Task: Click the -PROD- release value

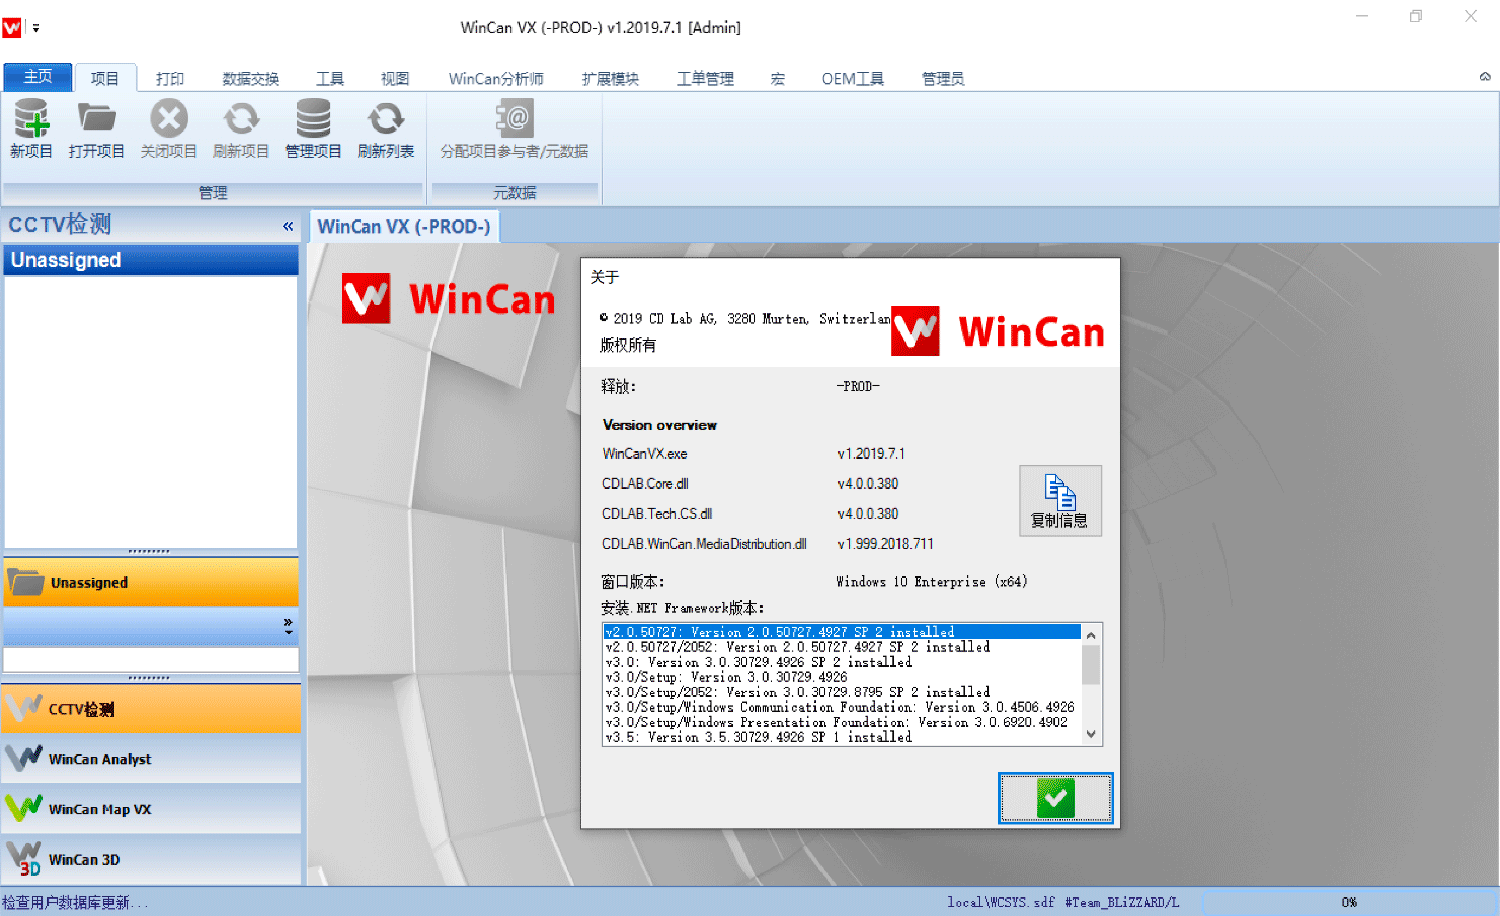Action: (x=858, y=387)
